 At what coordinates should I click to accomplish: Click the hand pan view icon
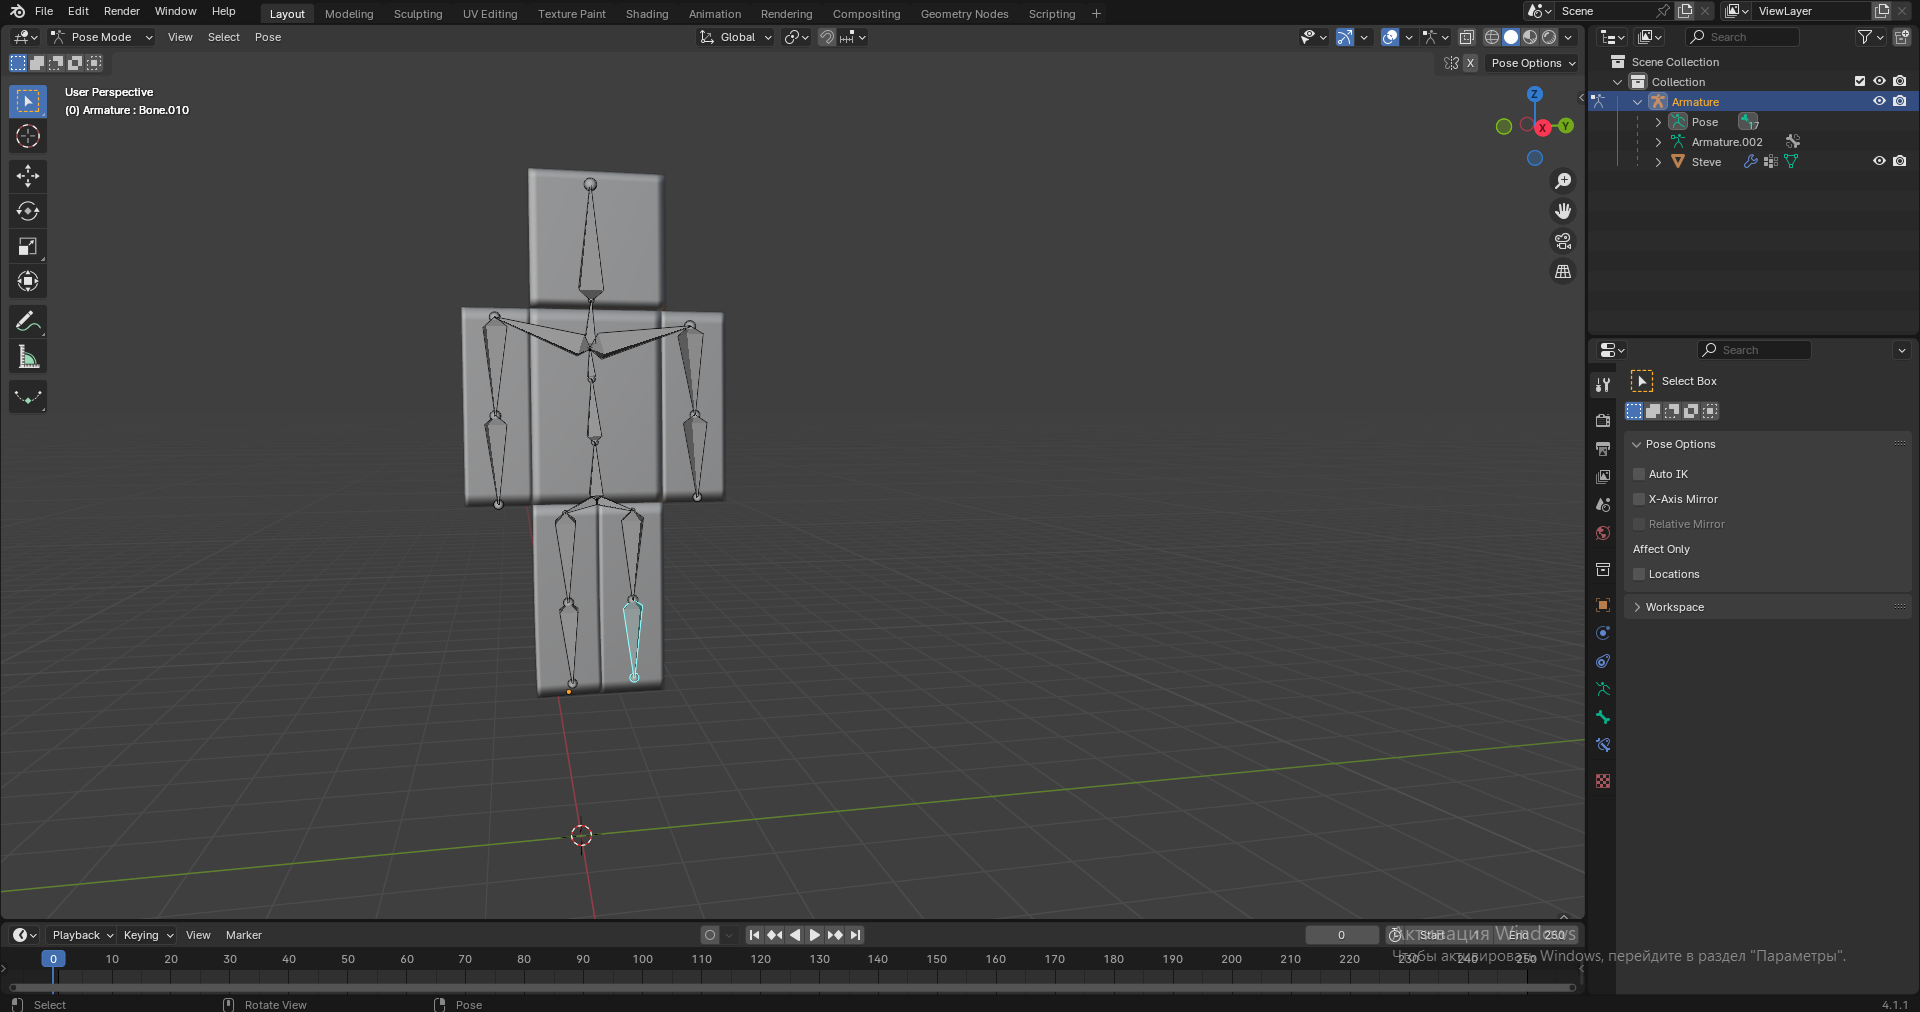tap(1563, 211)
